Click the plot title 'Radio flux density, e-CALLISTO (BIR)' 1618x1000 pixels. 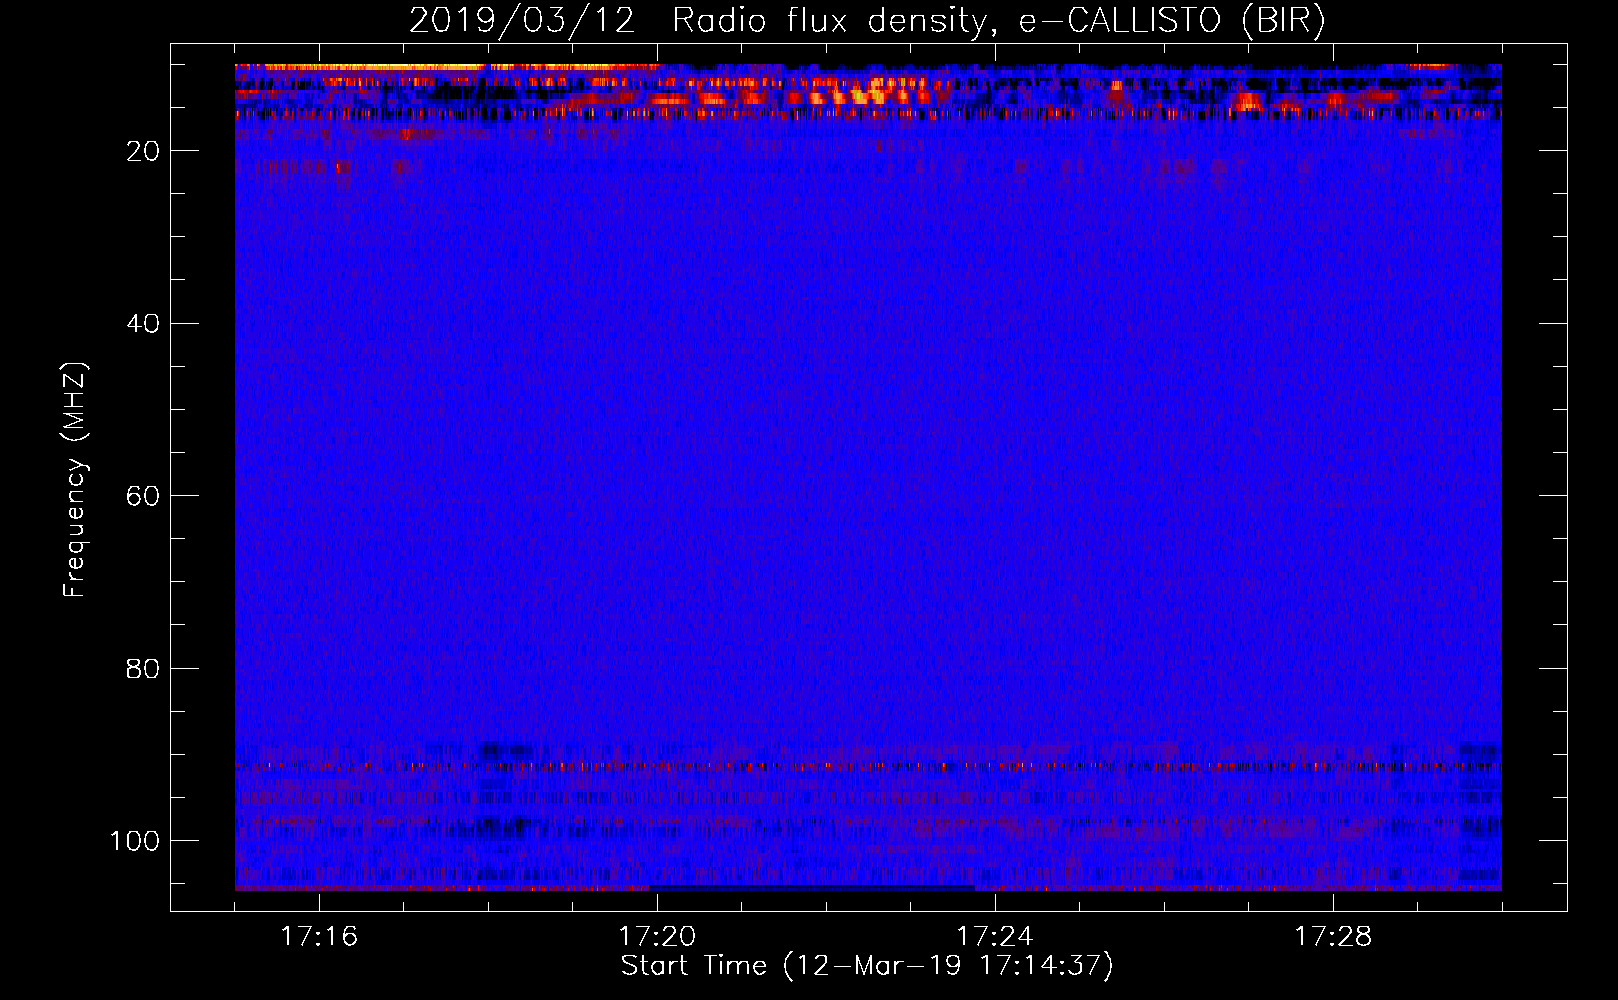pyautogui.click(x=998, y=22)
